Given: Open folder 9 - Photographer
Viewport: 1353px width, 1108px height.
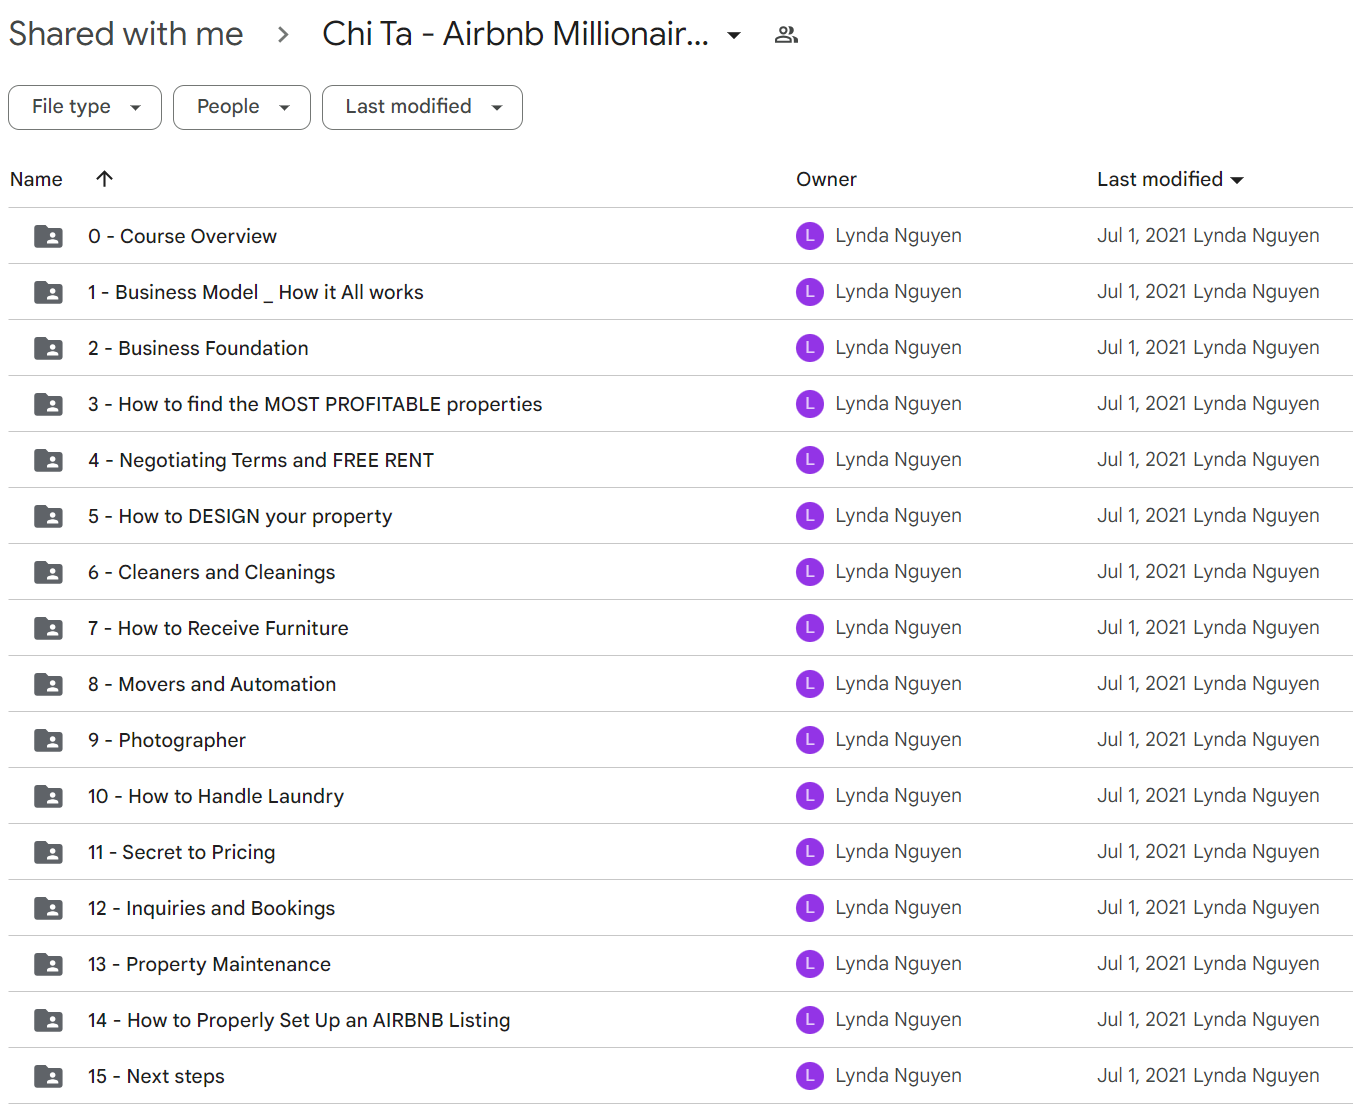Looking at the screenshot, I should (167, 740).
